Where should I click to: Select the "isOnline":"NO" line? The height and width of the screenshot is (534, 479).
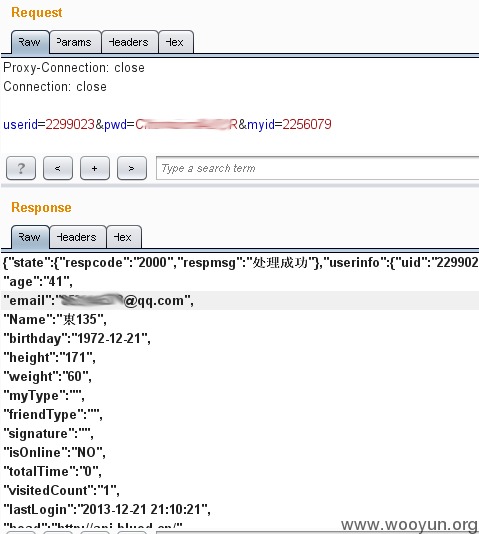point(54,453)
